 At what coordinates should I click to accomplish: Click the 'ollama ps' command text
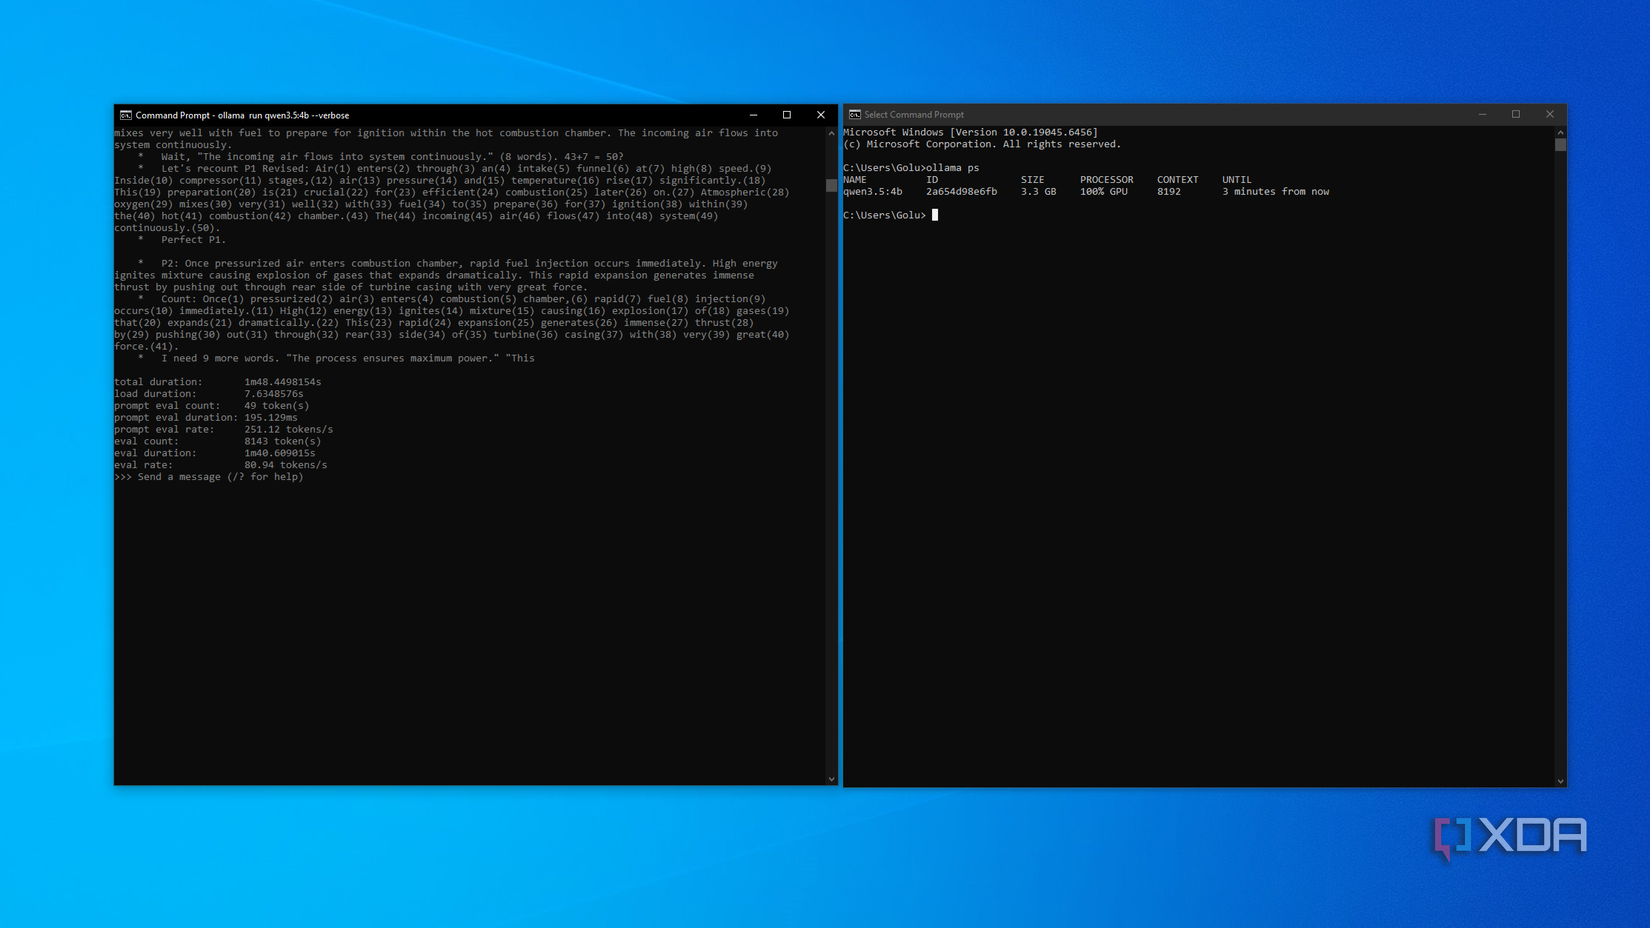point(953,168)
